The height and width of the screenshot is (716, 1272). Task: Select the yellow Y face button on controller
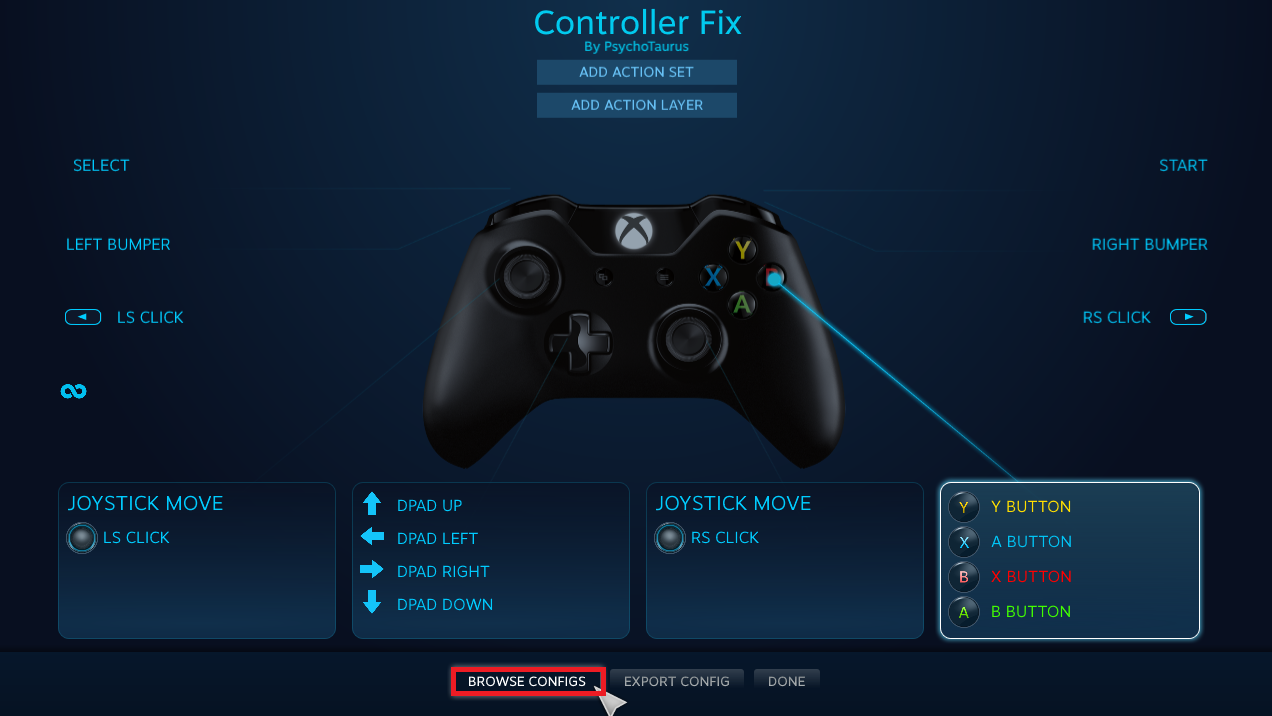click(741, 250)
